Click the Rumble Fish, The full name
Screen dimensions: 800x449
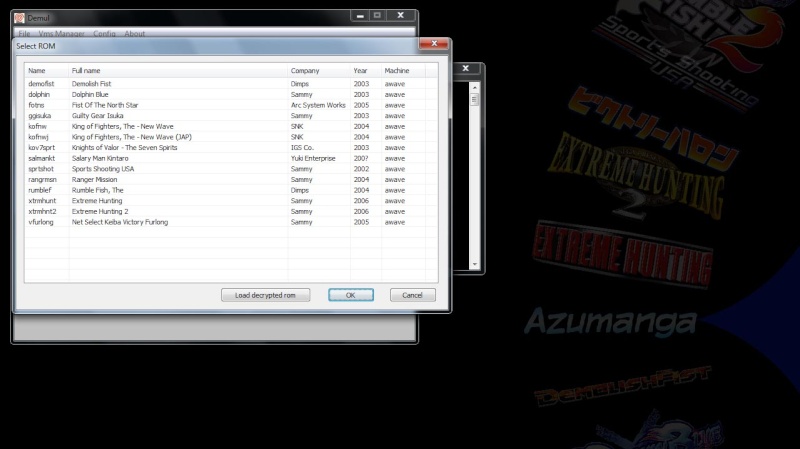click(x=97, y=190)
